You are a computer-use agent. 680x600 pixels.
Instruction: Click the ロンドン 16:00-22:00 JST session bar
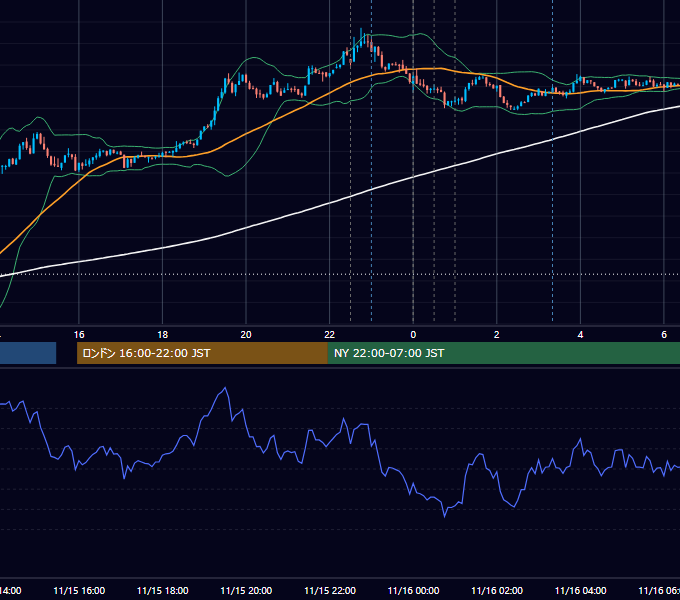click(x=202, y=353)
